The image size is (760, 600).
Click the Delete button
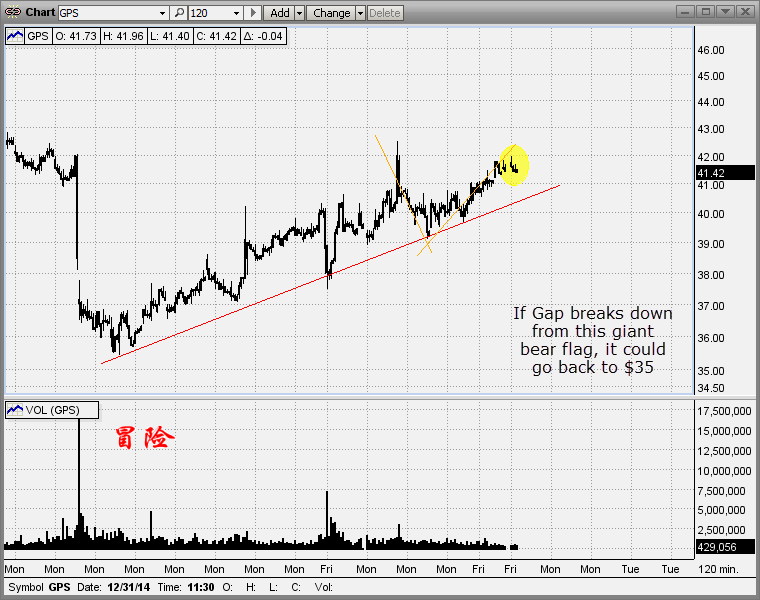[385, 13]
